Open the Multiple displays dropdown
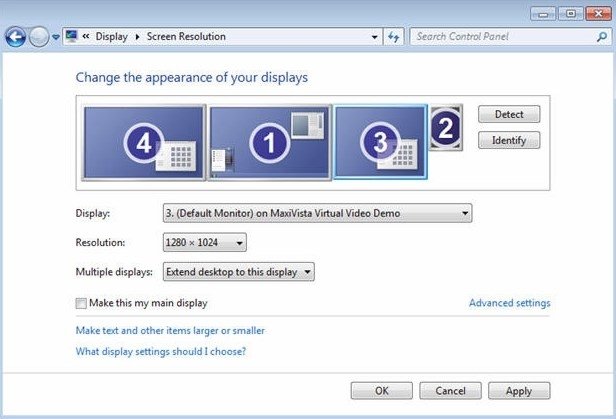The height and width of the screenshot is (419, 616). pyautogui.click(x=238, y=272)
